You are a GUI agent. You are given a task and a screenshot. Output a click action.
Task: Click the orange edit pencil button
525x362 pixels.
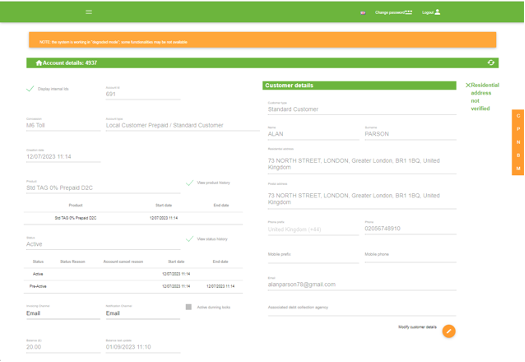coord(449,331)
